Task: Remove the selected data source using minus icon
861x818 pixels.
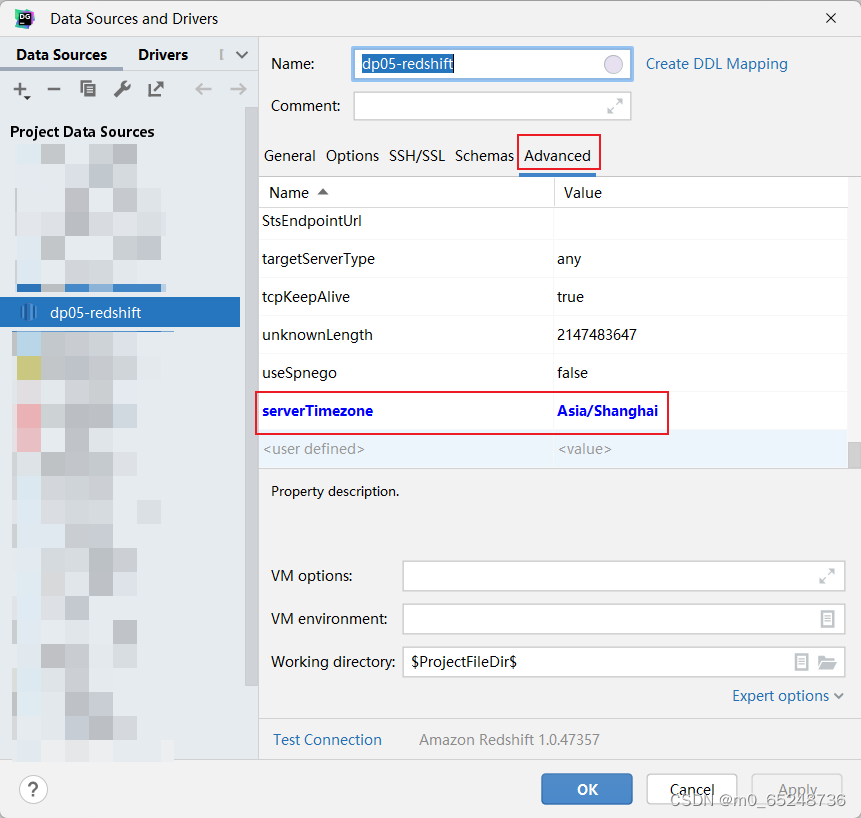Action: point(55,89)
